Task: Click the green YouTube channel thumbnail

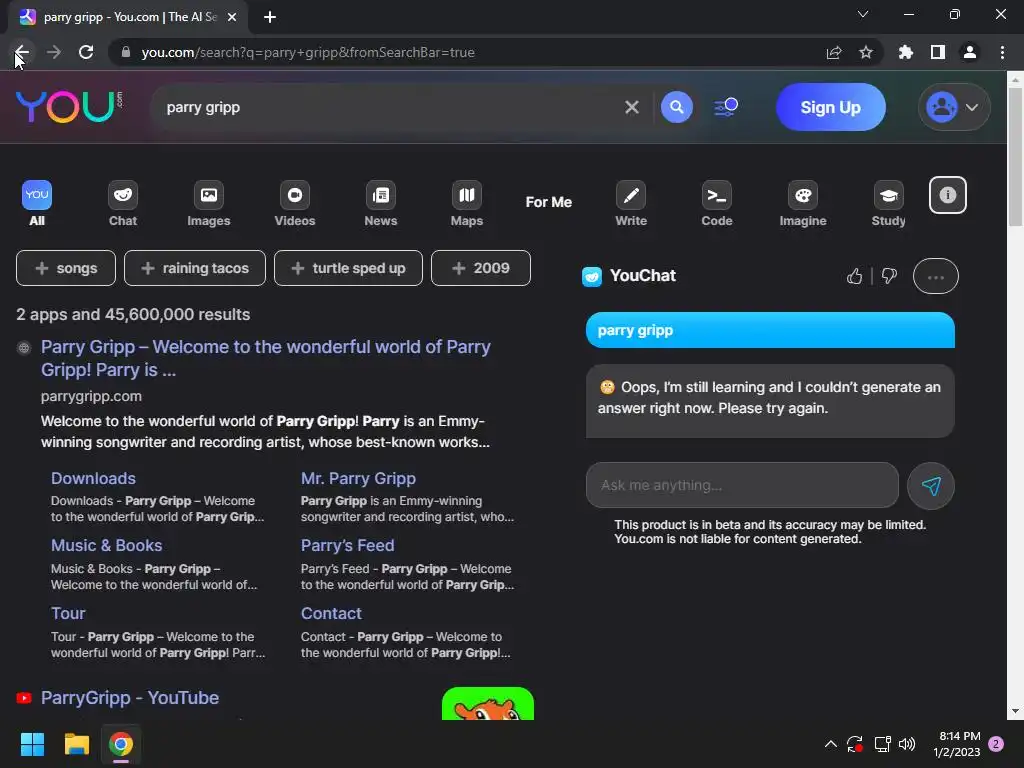Action: coord(488,703)
